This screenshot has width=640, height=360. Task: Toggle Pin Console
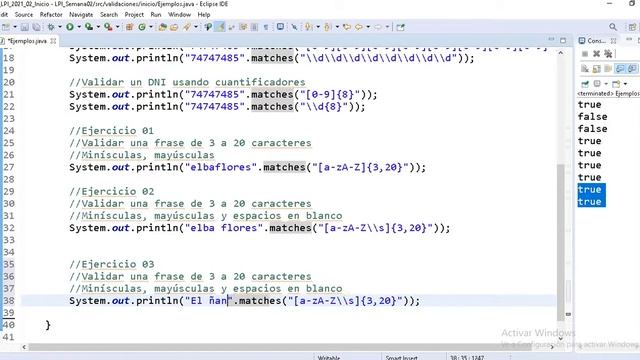[585, 84]
